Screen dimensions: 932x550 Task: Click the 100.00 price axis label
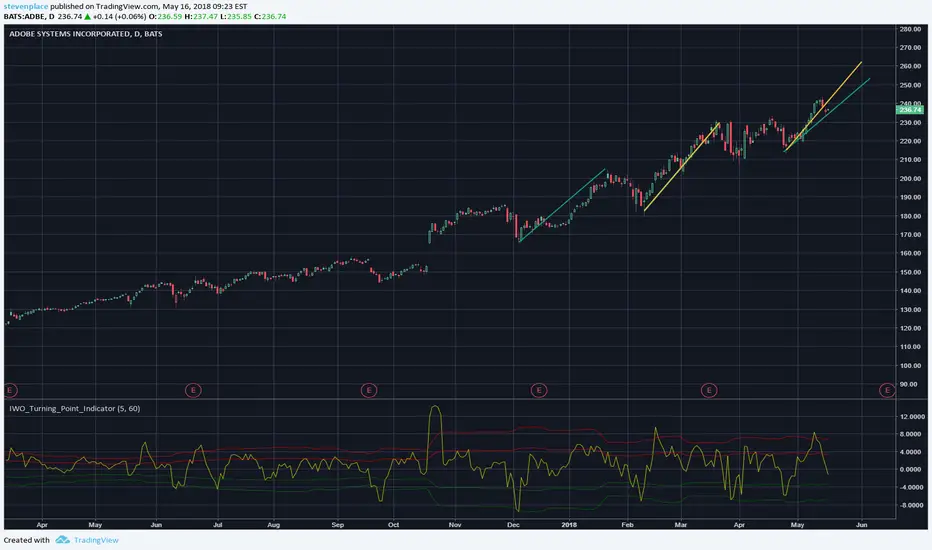click(910, 366)
